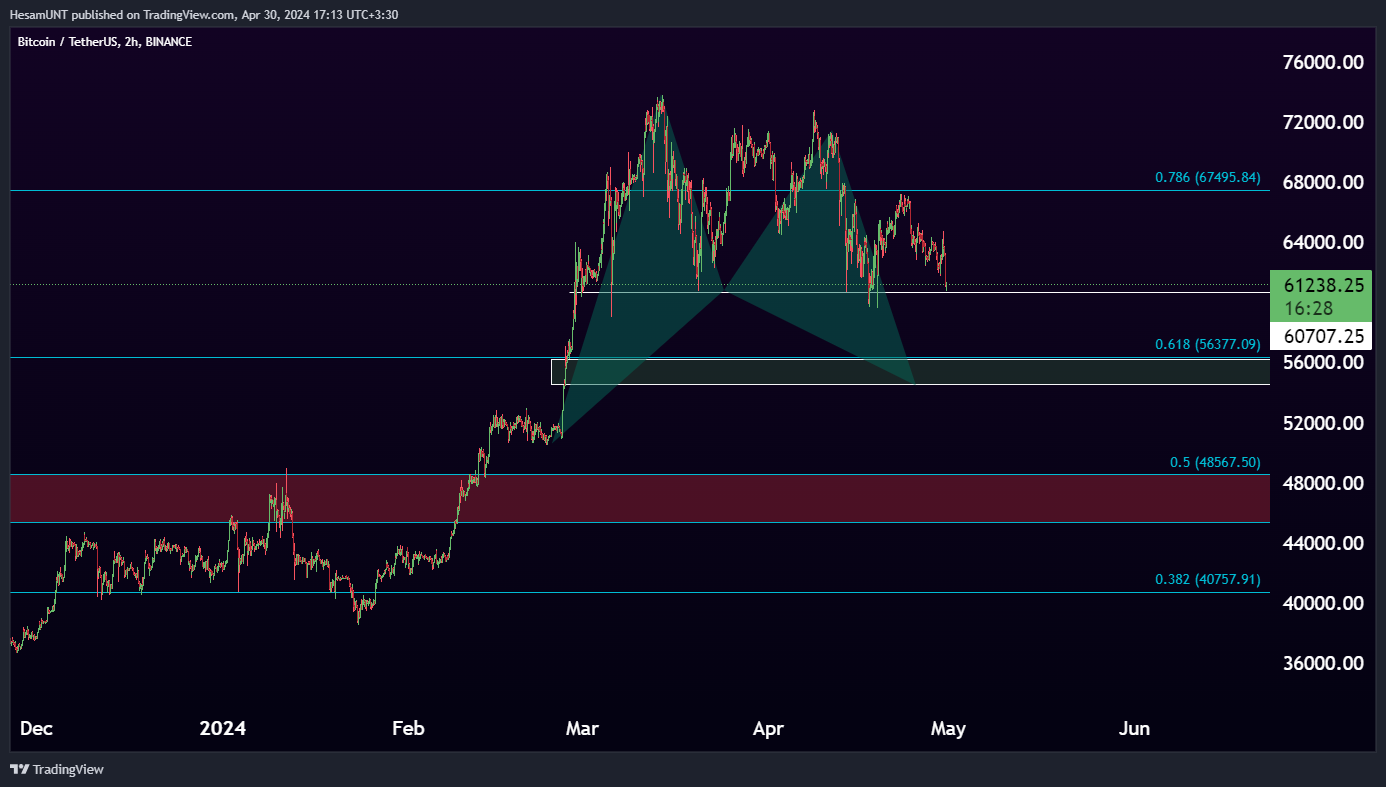
Task: Click the 0.5 (48567.50) Fibonacci label
Action: (1215, 462)
